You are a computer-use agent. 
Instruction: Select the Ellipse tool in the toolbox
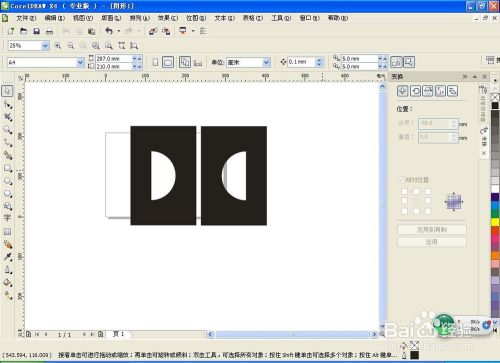tap(8, 181)
